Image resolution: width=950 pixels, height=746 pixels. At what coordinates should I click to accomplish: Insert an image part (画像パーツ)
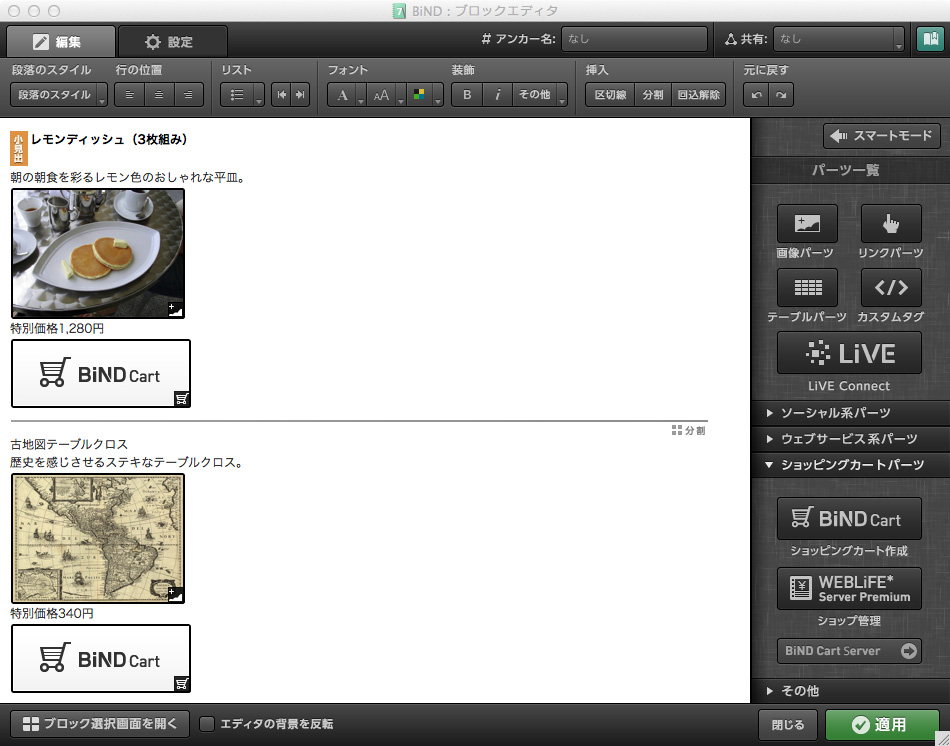click(x=807, y=224)
